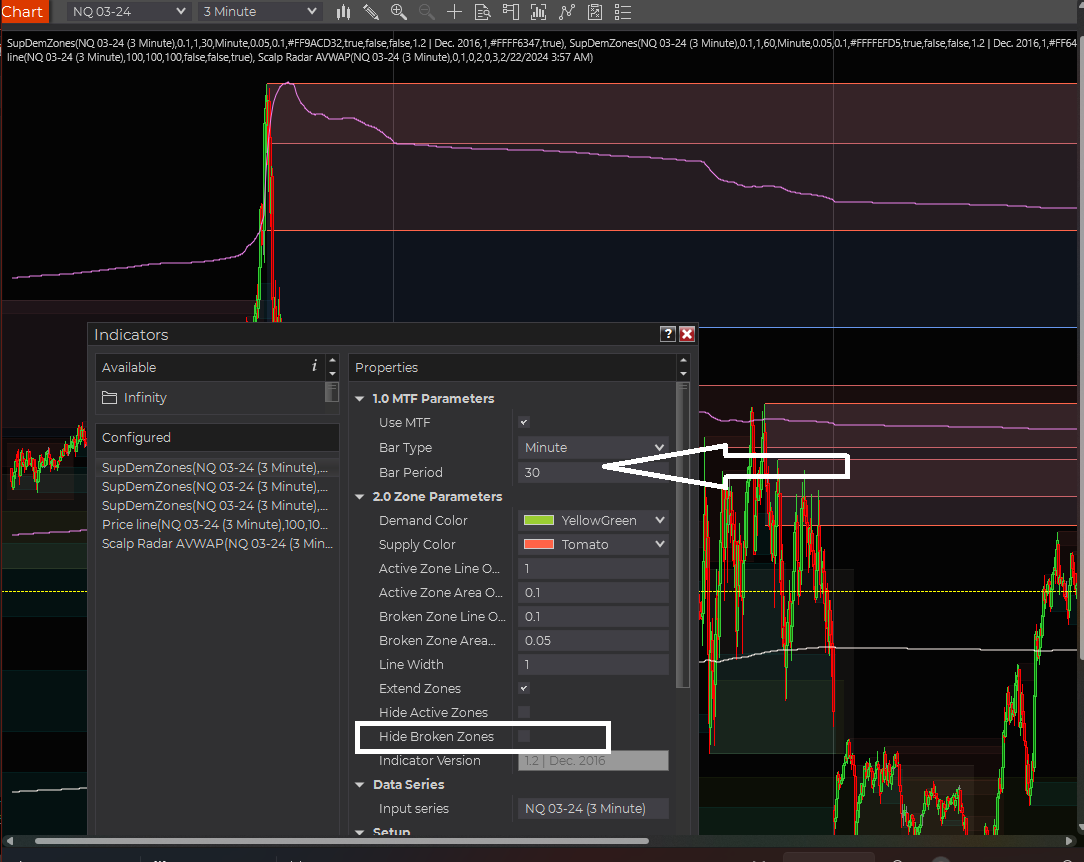Image resolution: width=1084 pixels, height=862 pixels.
Task: Open the 3 Minute interval dropdown
Action: 258,11
